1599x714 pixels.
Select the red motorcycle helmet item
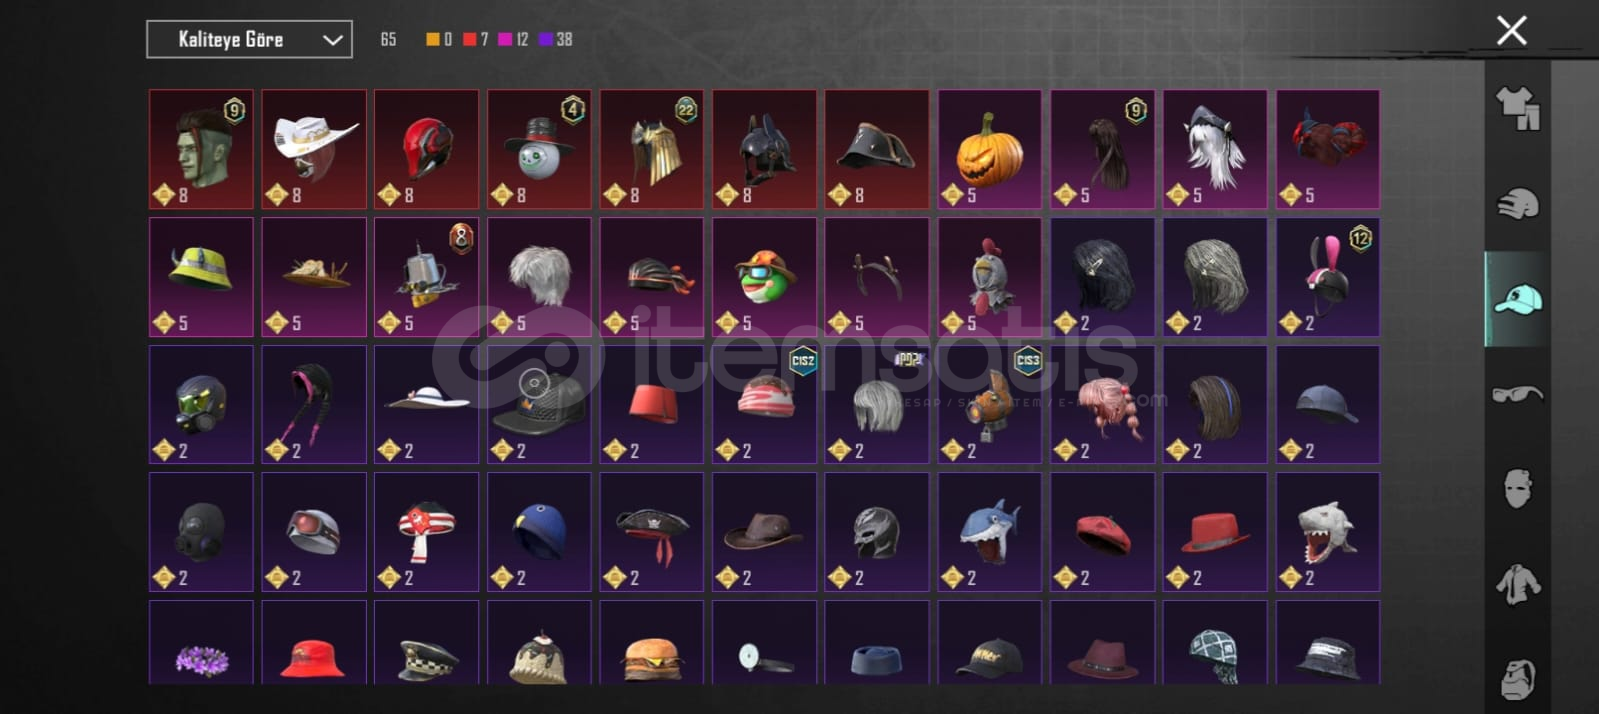click(x=426, y=149)
